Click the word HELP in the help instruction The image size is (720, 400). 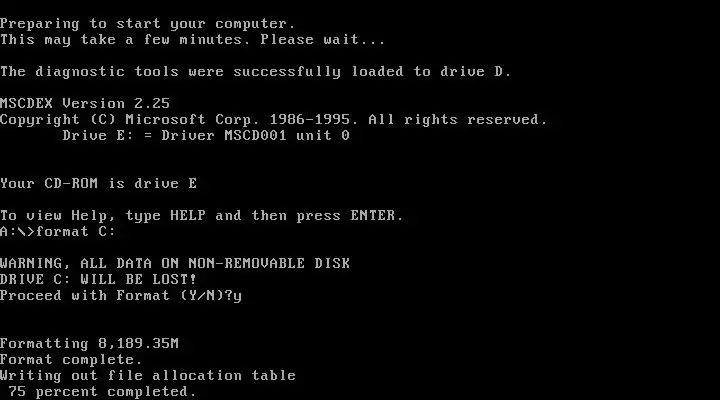click(188, 215)
